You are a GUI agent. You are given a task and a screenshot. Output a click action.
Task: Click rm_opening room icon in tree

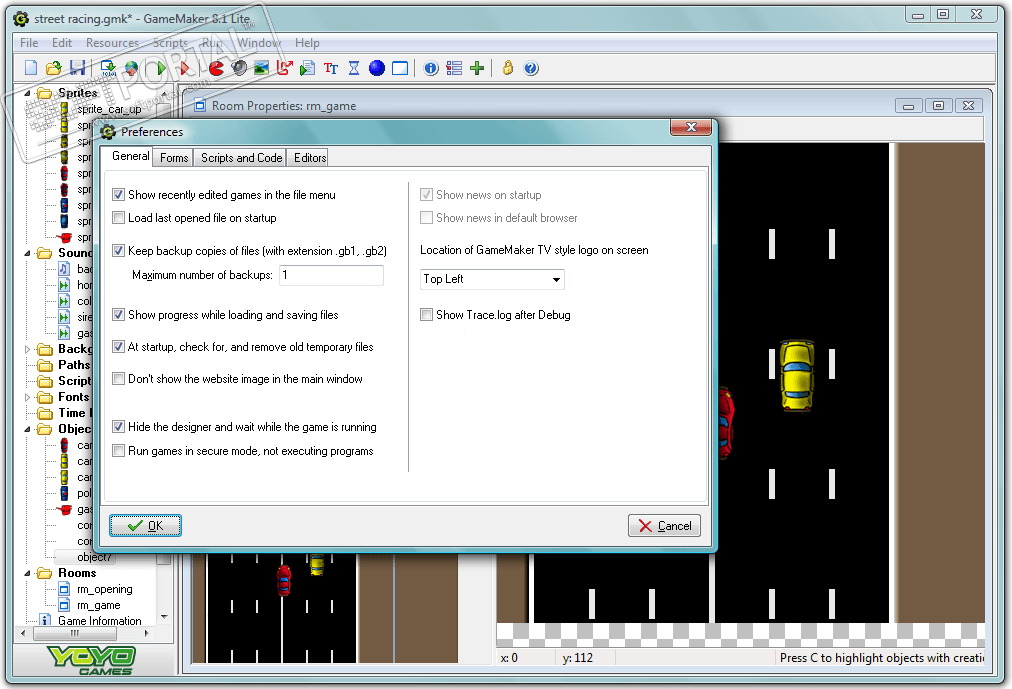(65, 589)
